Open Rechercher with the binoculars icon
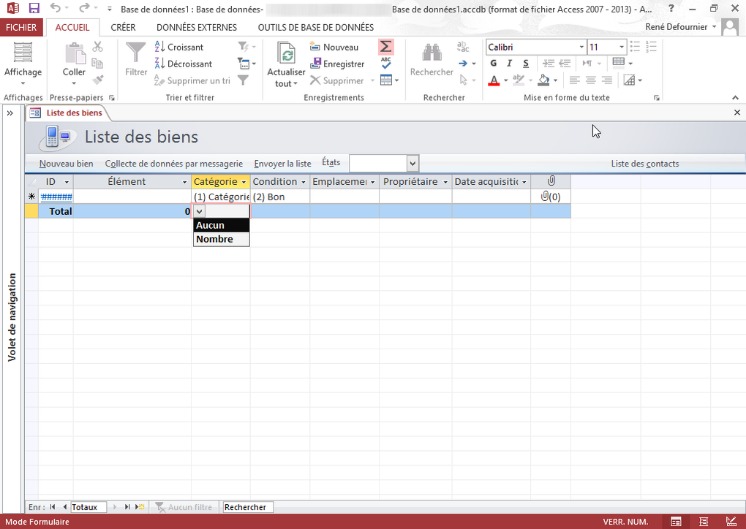 click(x=432, y=59)
